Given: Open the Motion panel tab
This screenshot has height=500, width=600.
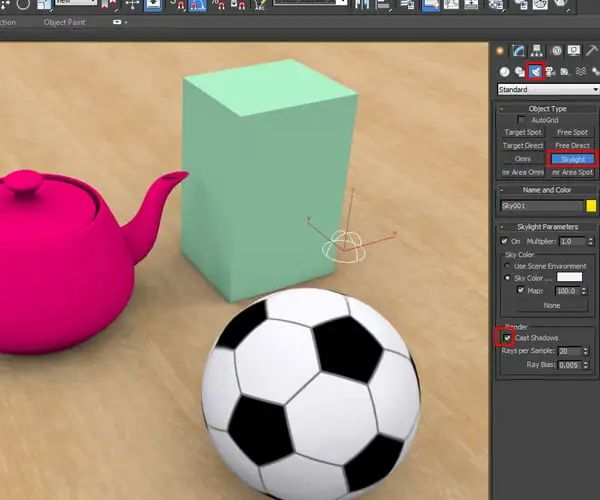Looking at the screenshot, I should [556, 50].
